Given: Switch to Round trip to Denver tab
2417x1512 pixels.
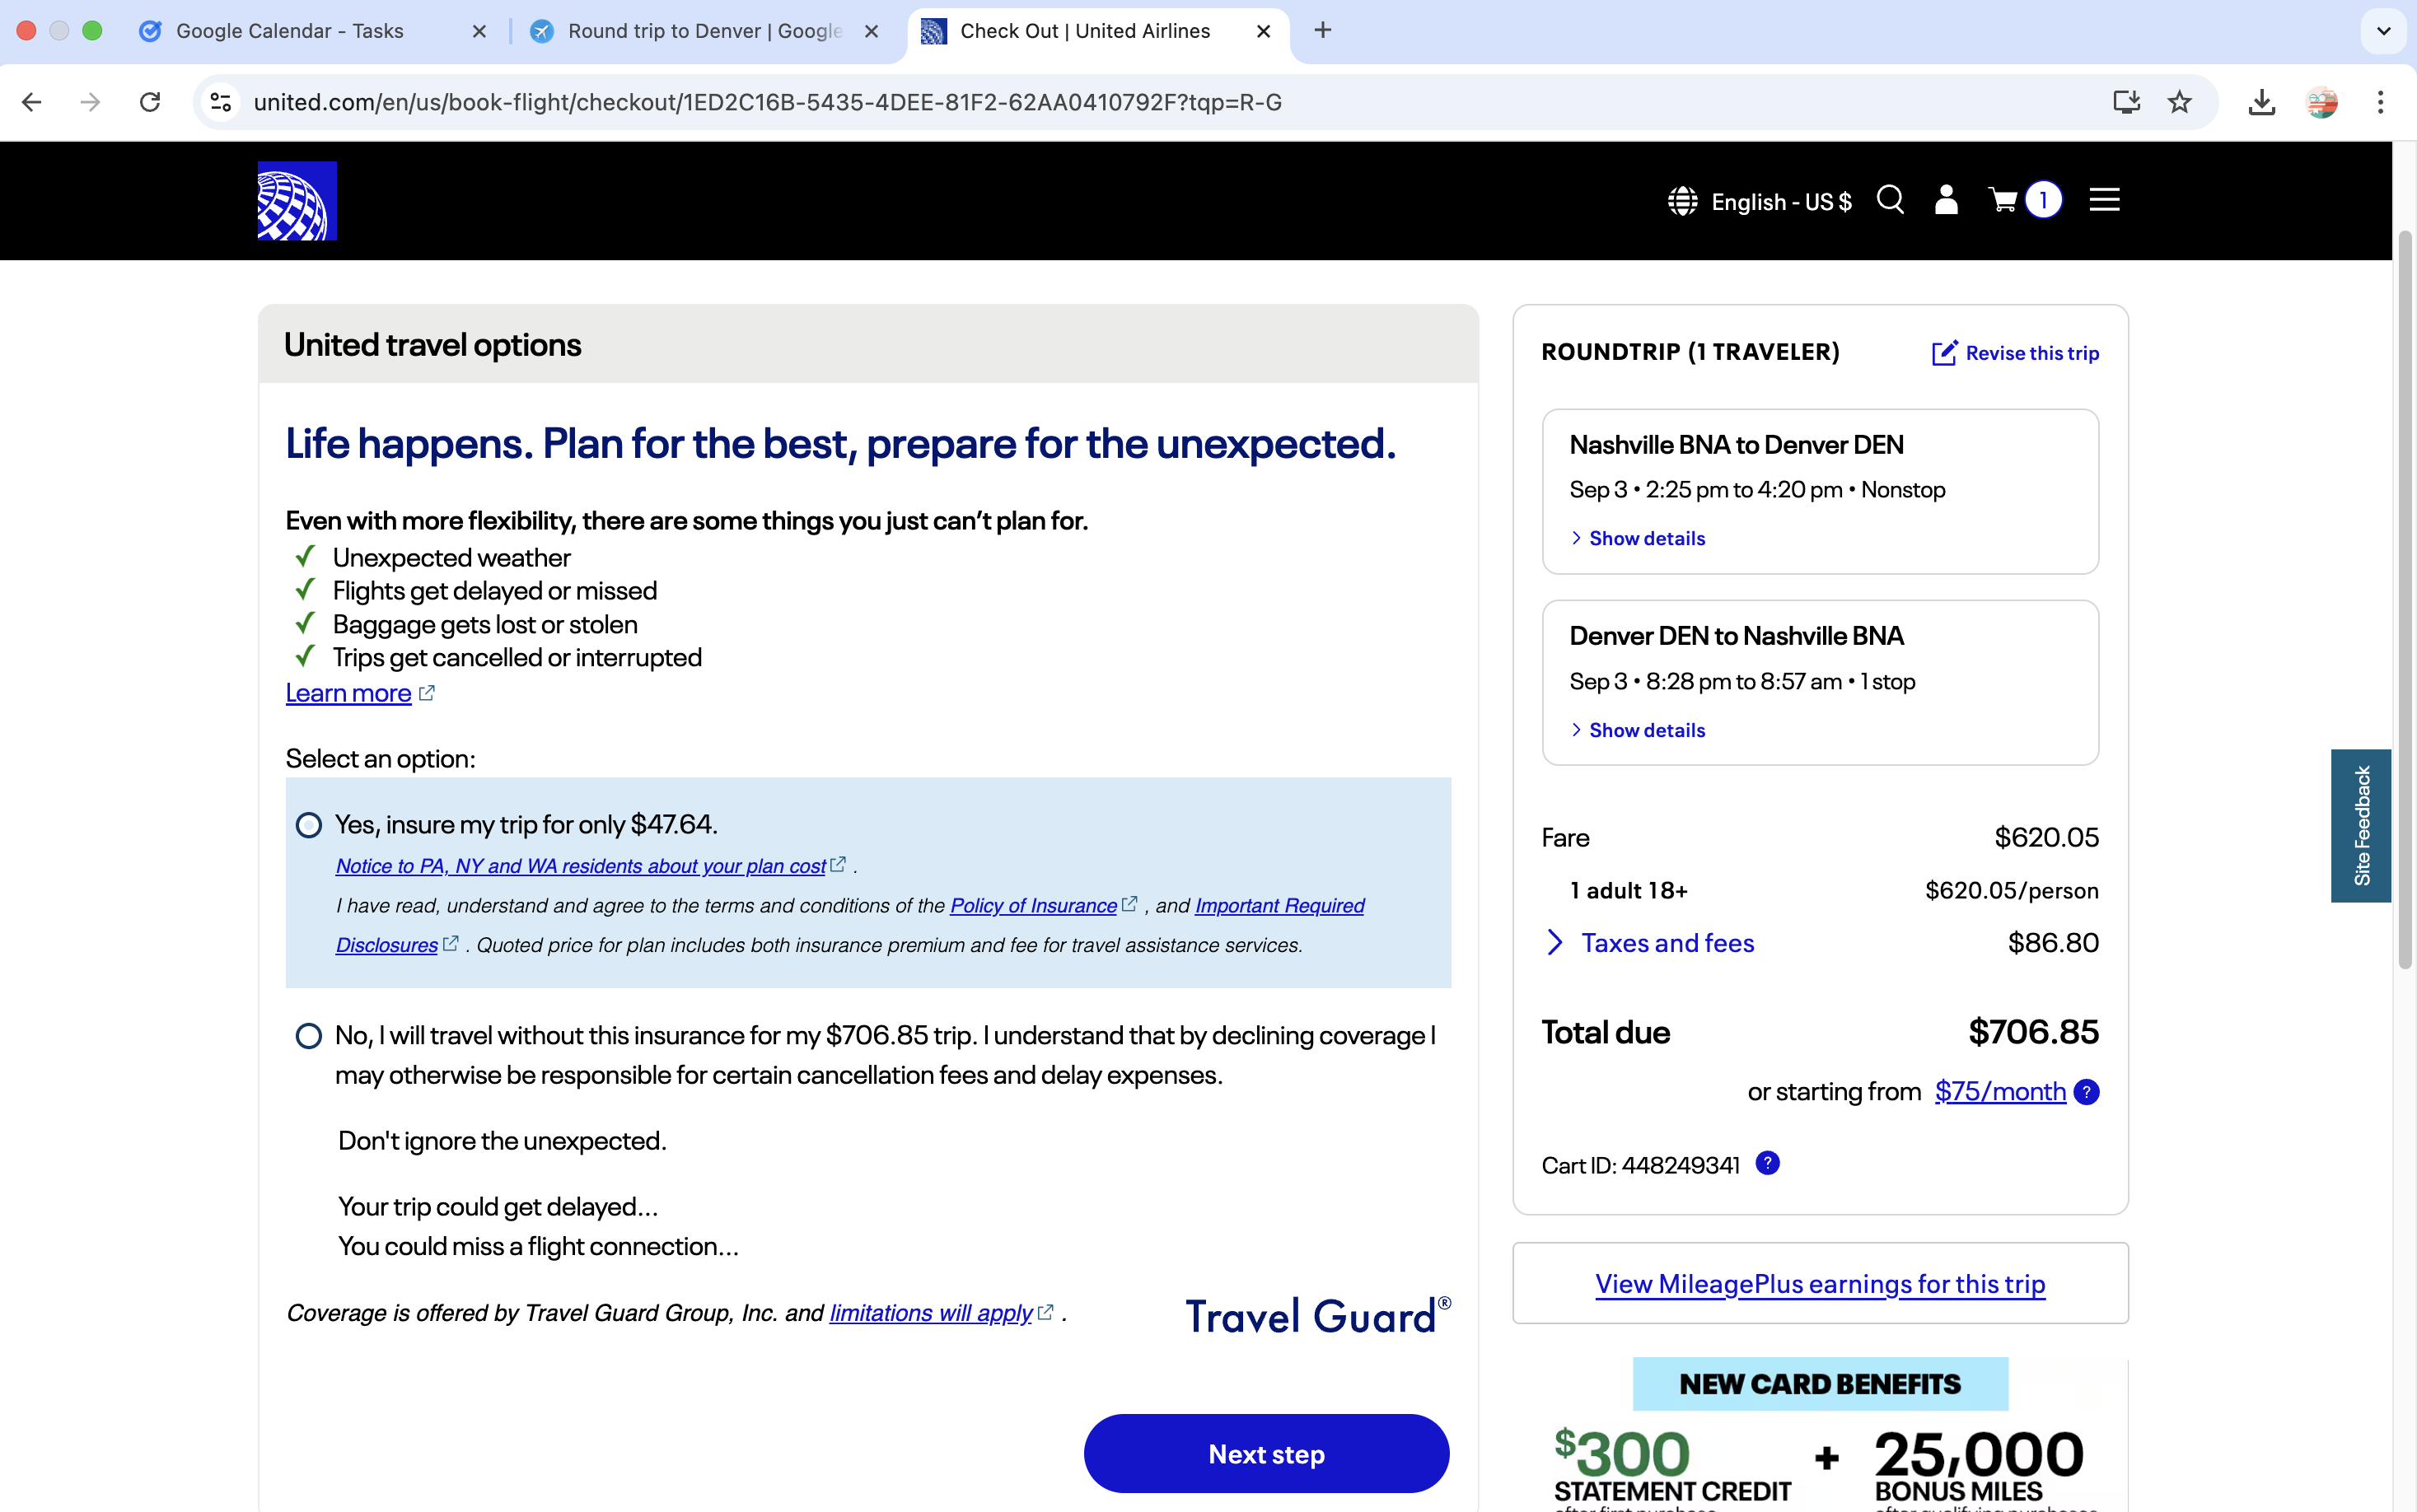Looking at the screenshot, I should pyautogui.click(x=704, y=31).
